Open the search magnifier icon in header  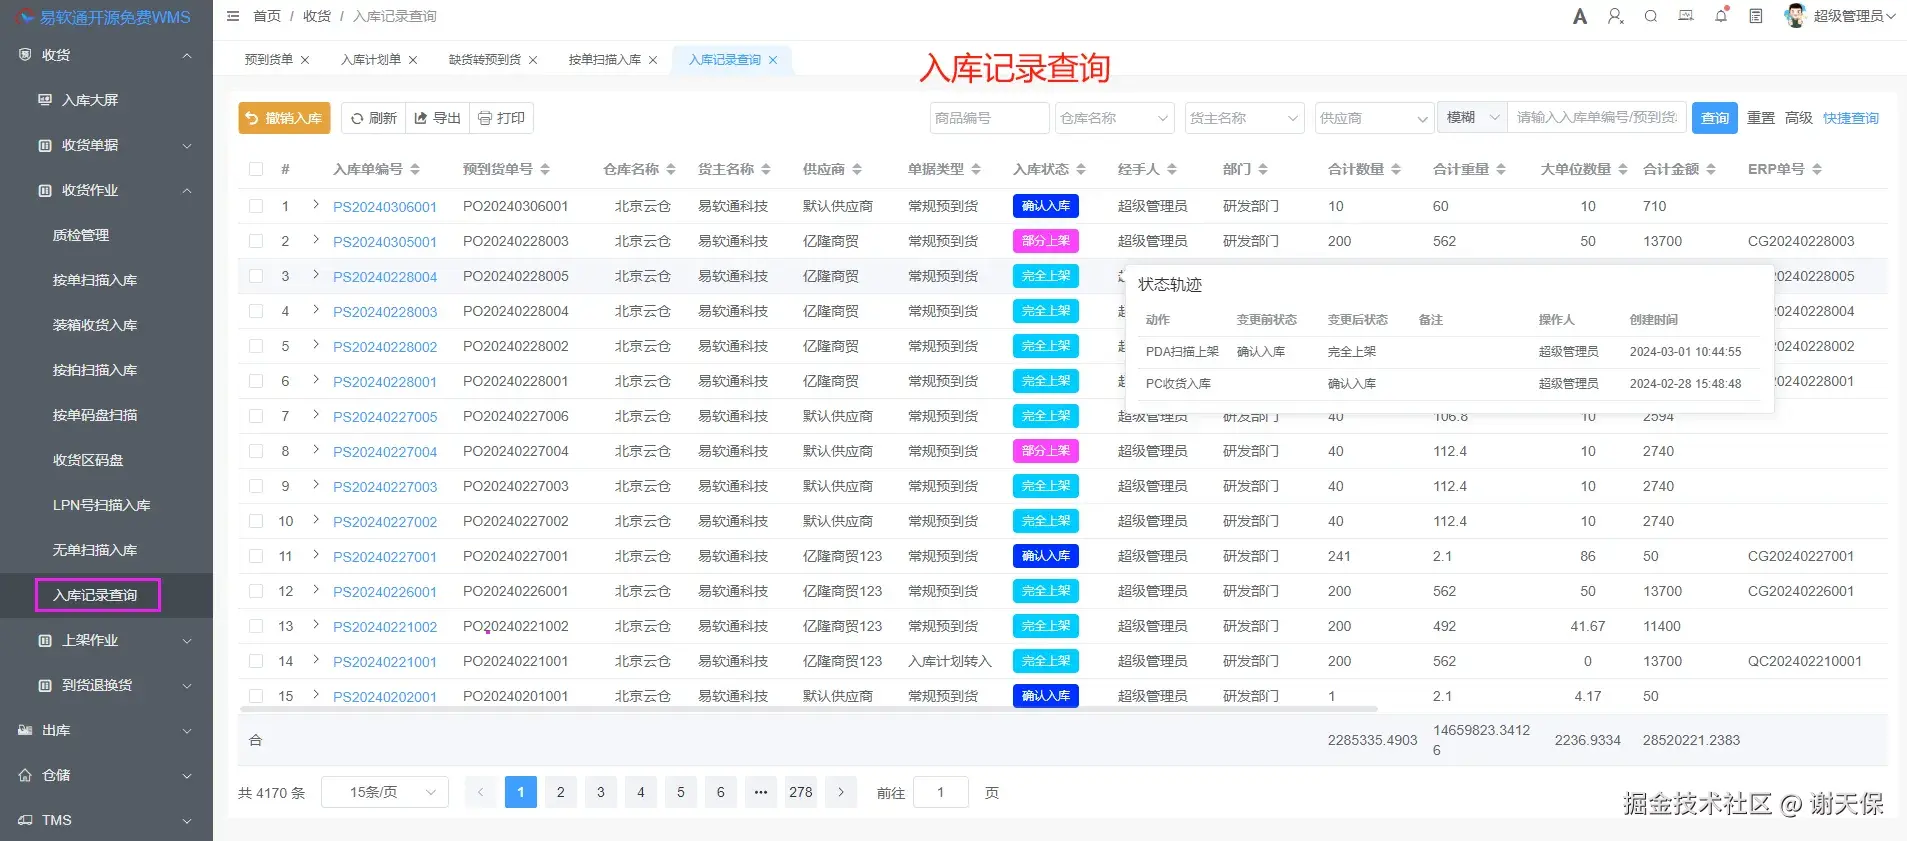tap(1651, 16)
